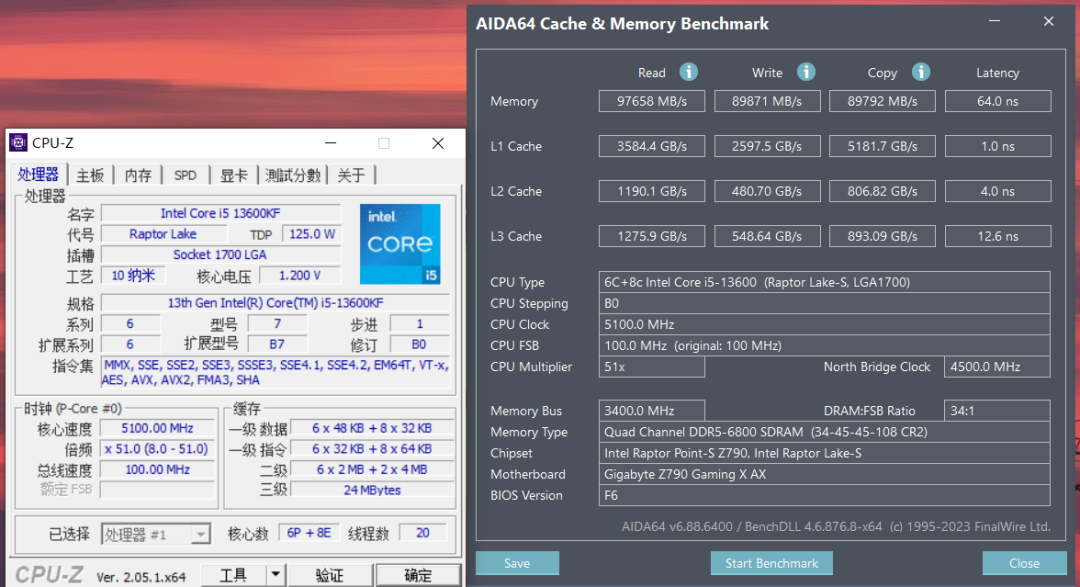Viewport: 1080px width, 587px height.
Task: Click the core voltage value 1.200 V
Action: coord(300,276)
